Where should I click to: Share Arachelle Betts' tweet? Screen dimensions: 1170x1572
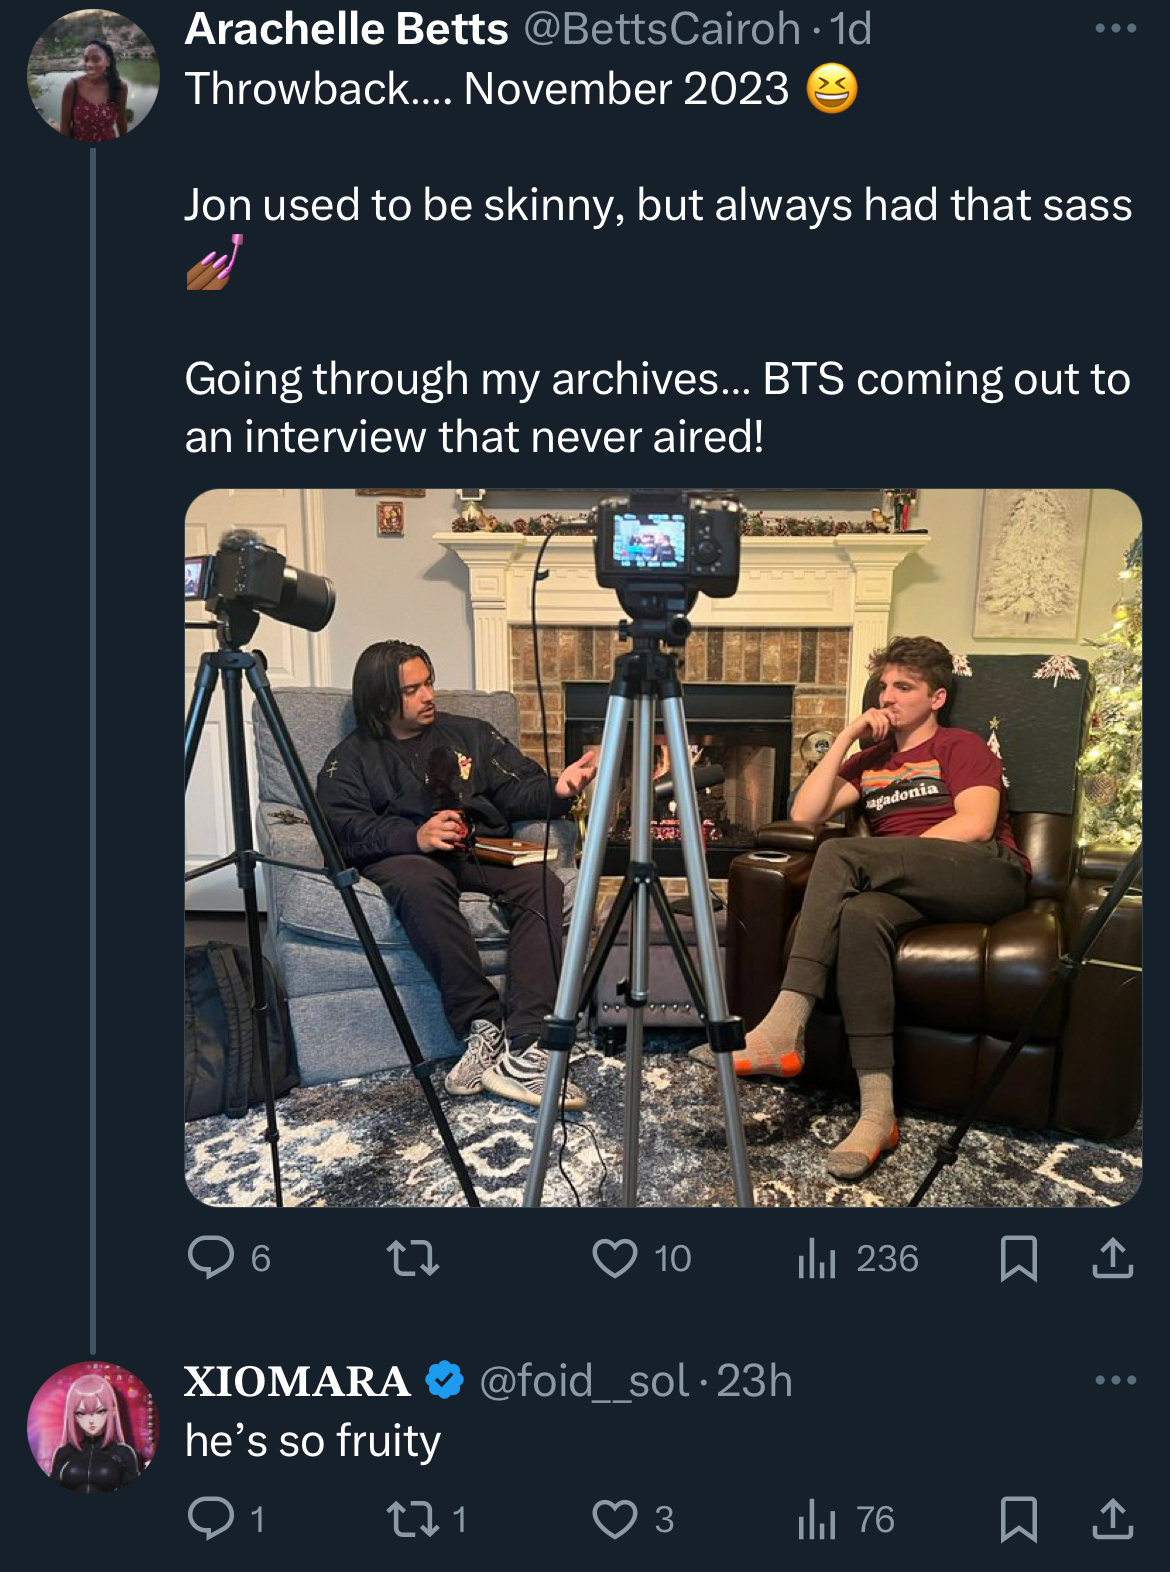pyautogui.click(x=1112, y=1258)
